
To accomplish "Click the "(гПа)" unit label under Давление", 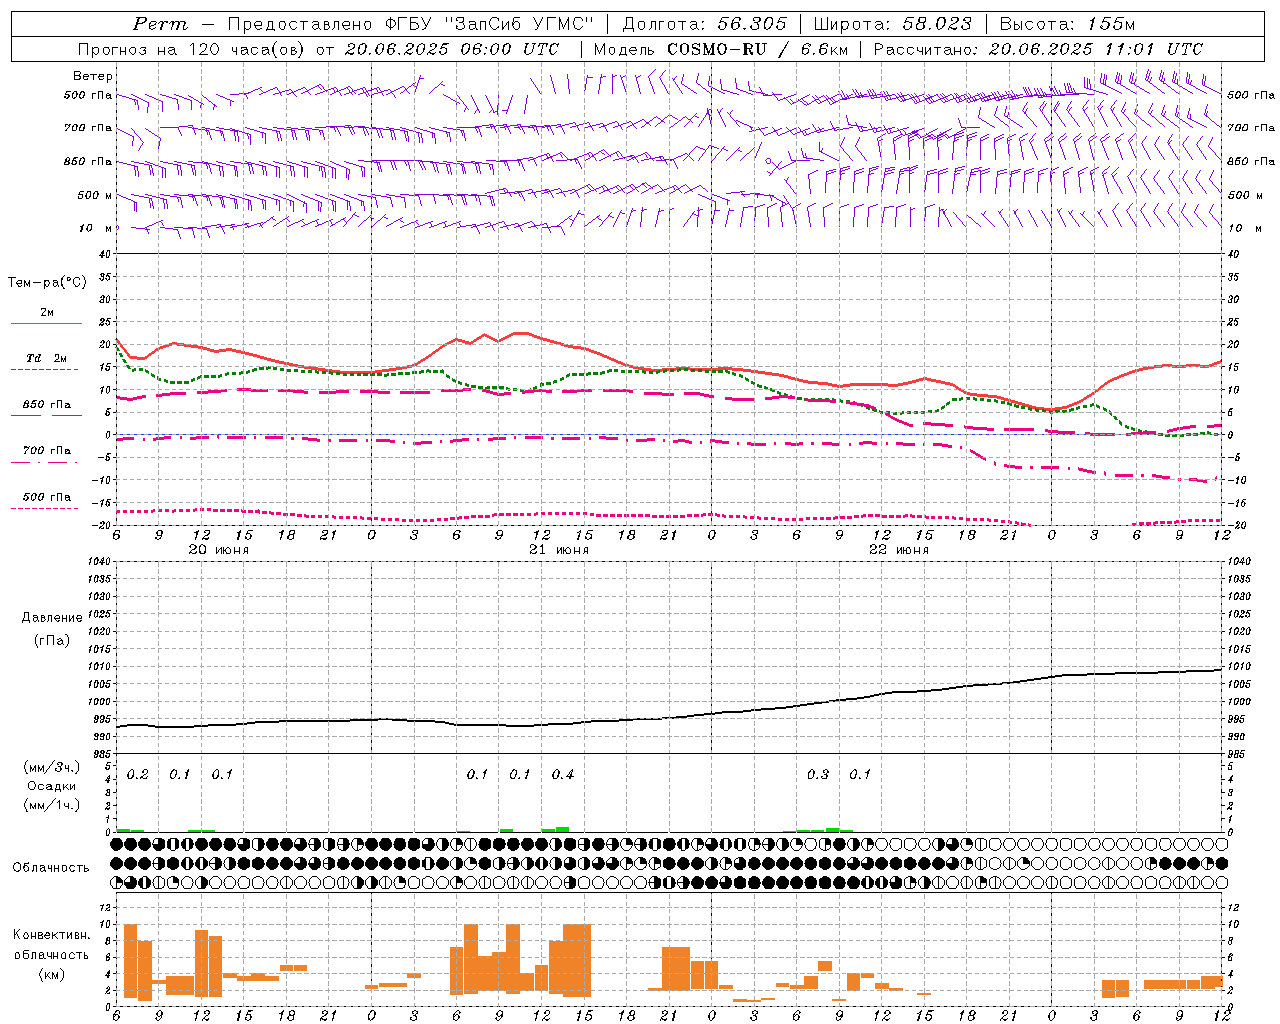I will tap(51, 640).
